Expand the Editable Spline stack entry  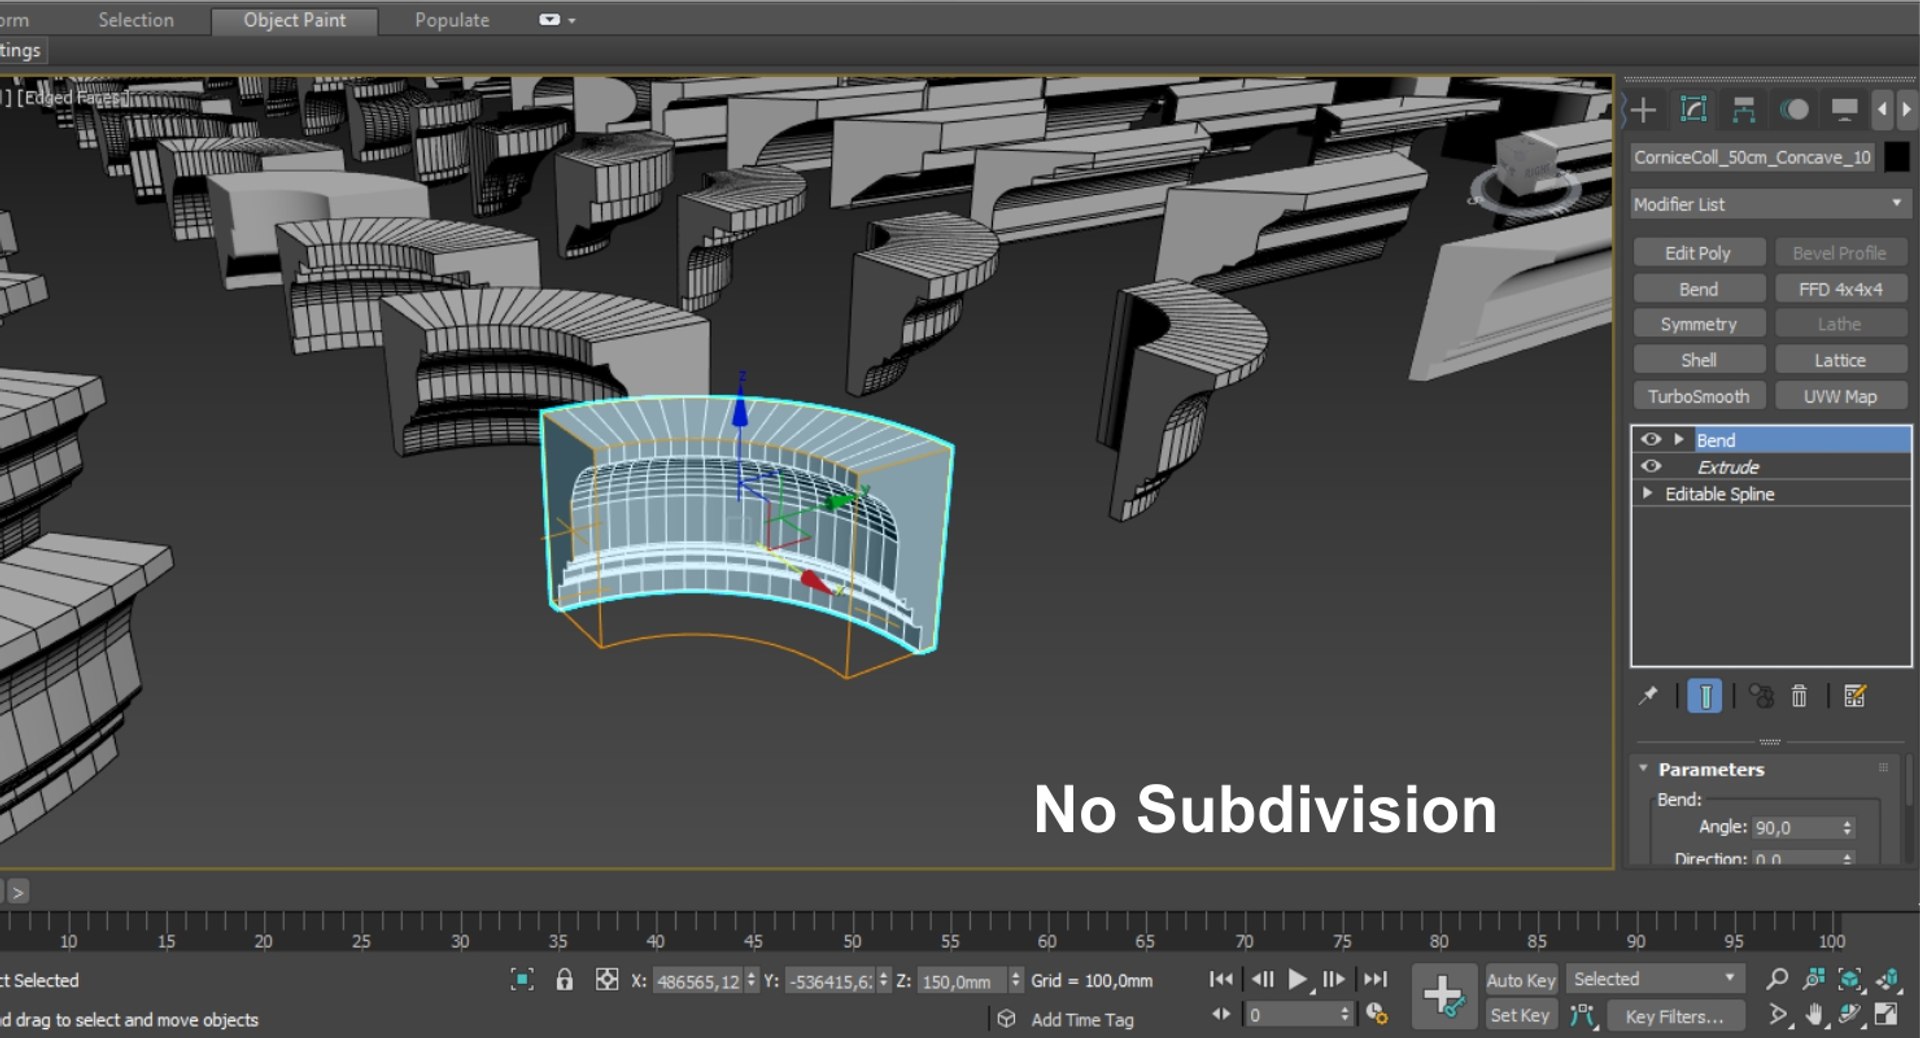(x=1647, y=494)
